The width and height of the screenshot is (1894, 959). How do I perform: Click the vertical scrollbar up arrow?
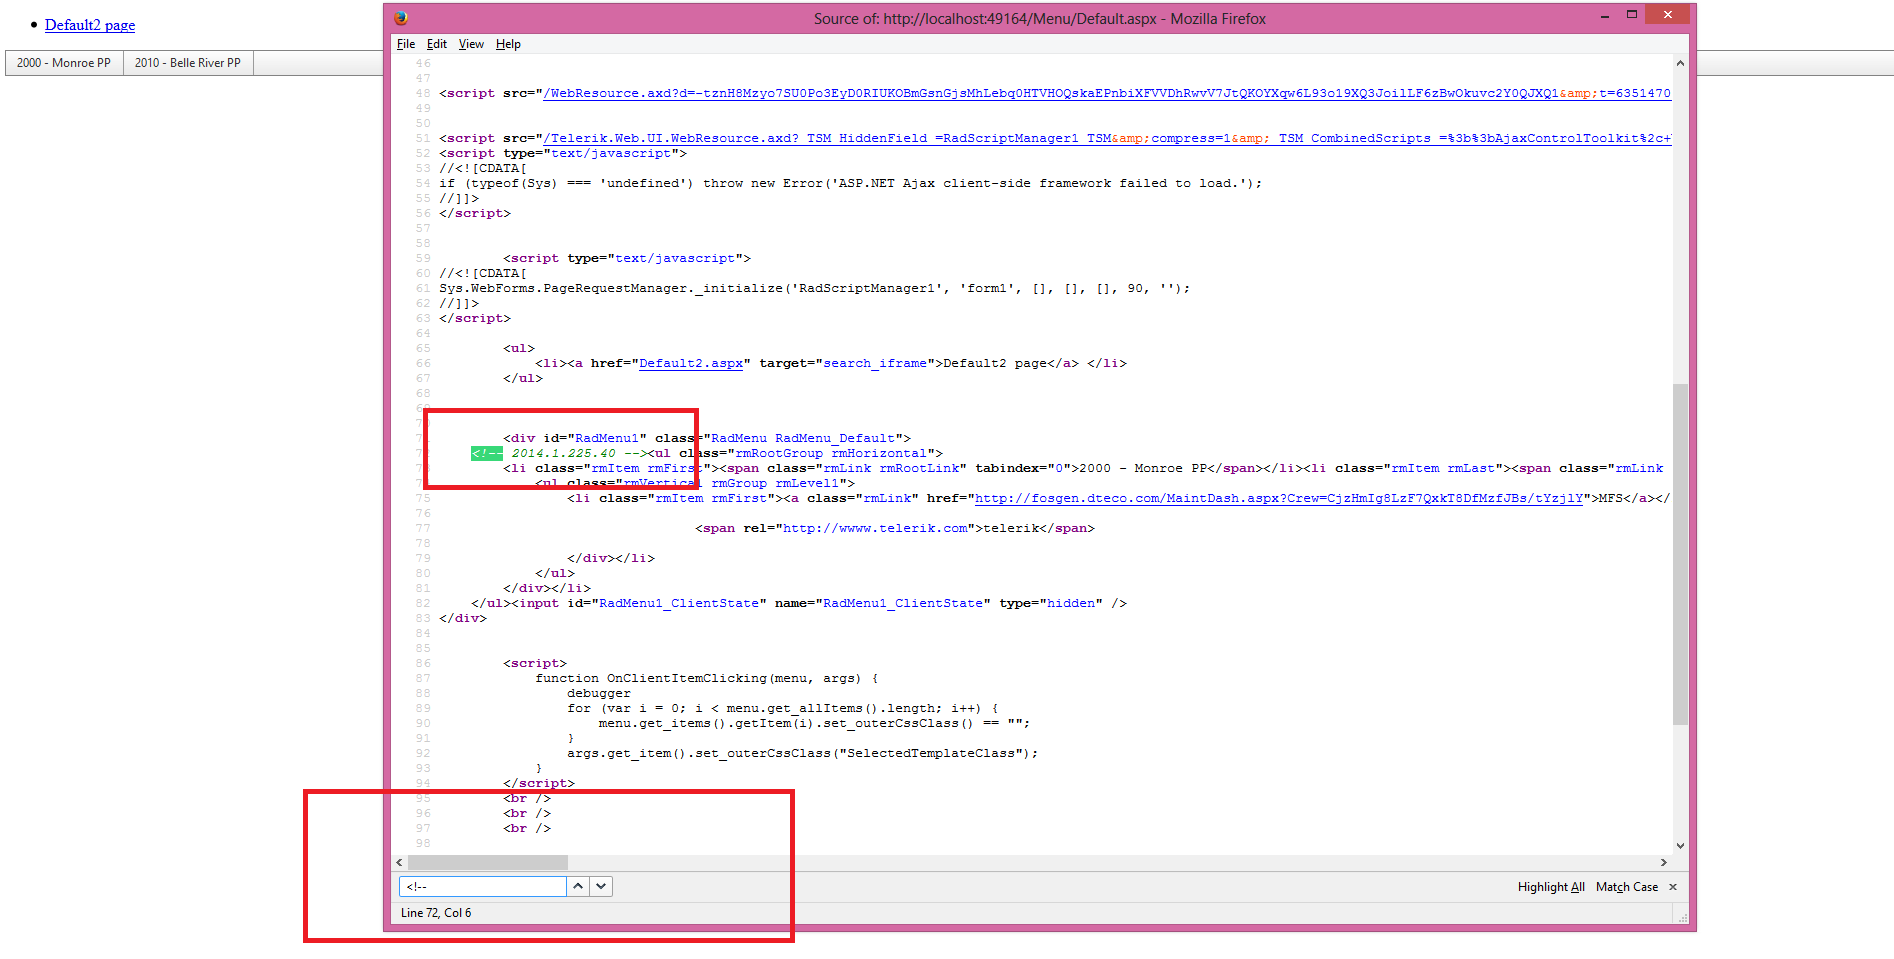[x=1680, y=63]
